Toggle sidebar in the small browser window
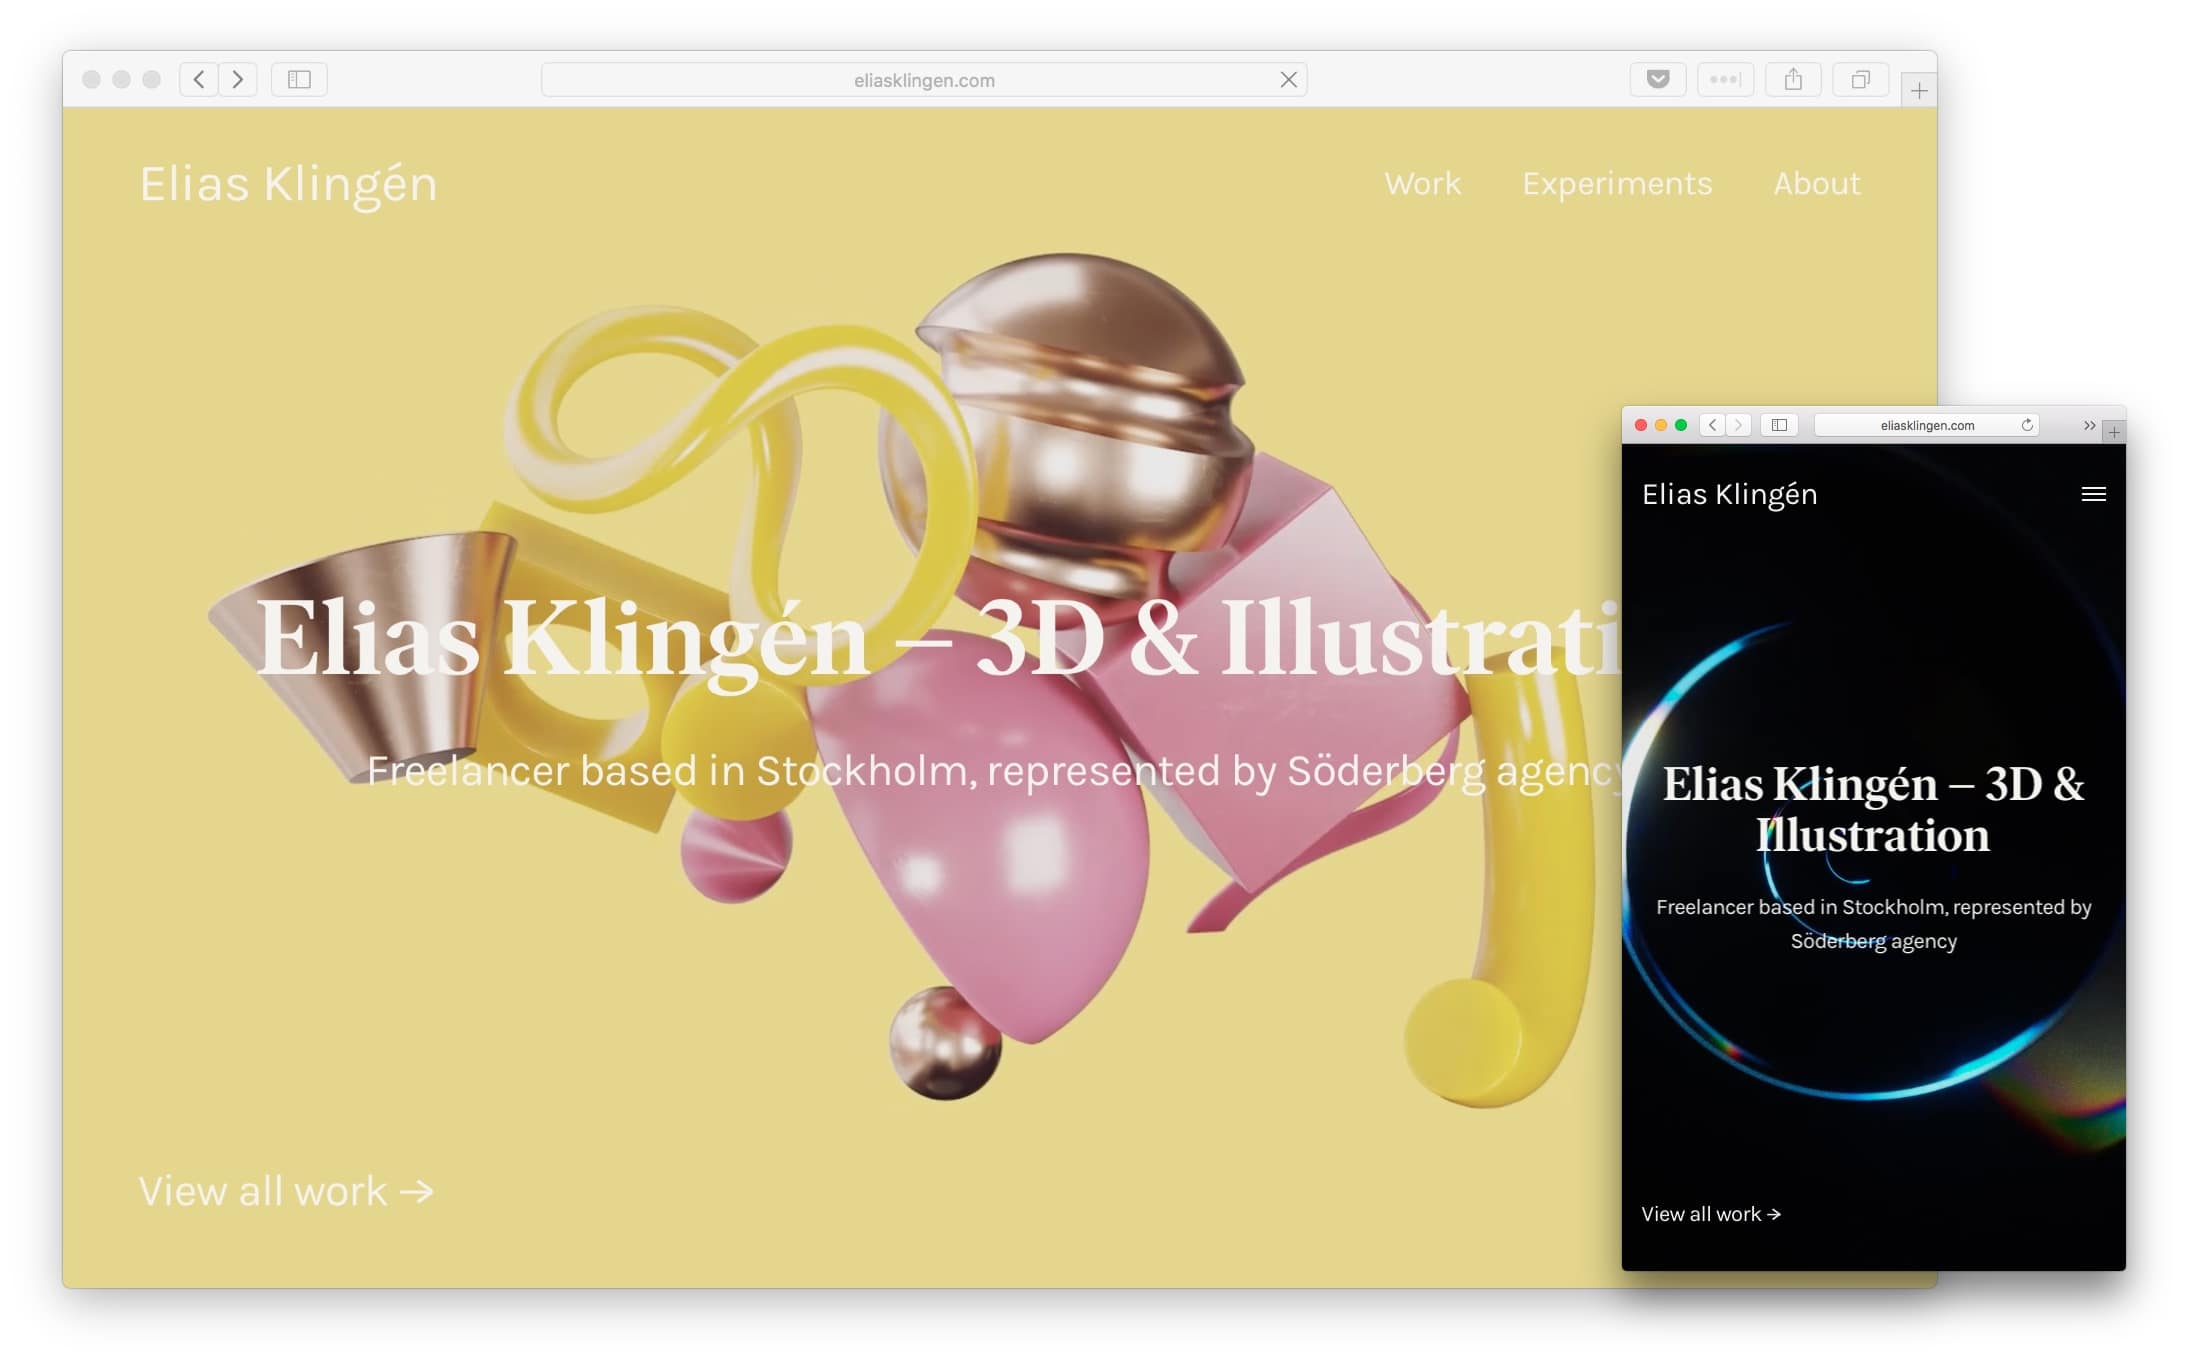The width and height of the screenshot is (2200, 1363). tap(1779, 425)
